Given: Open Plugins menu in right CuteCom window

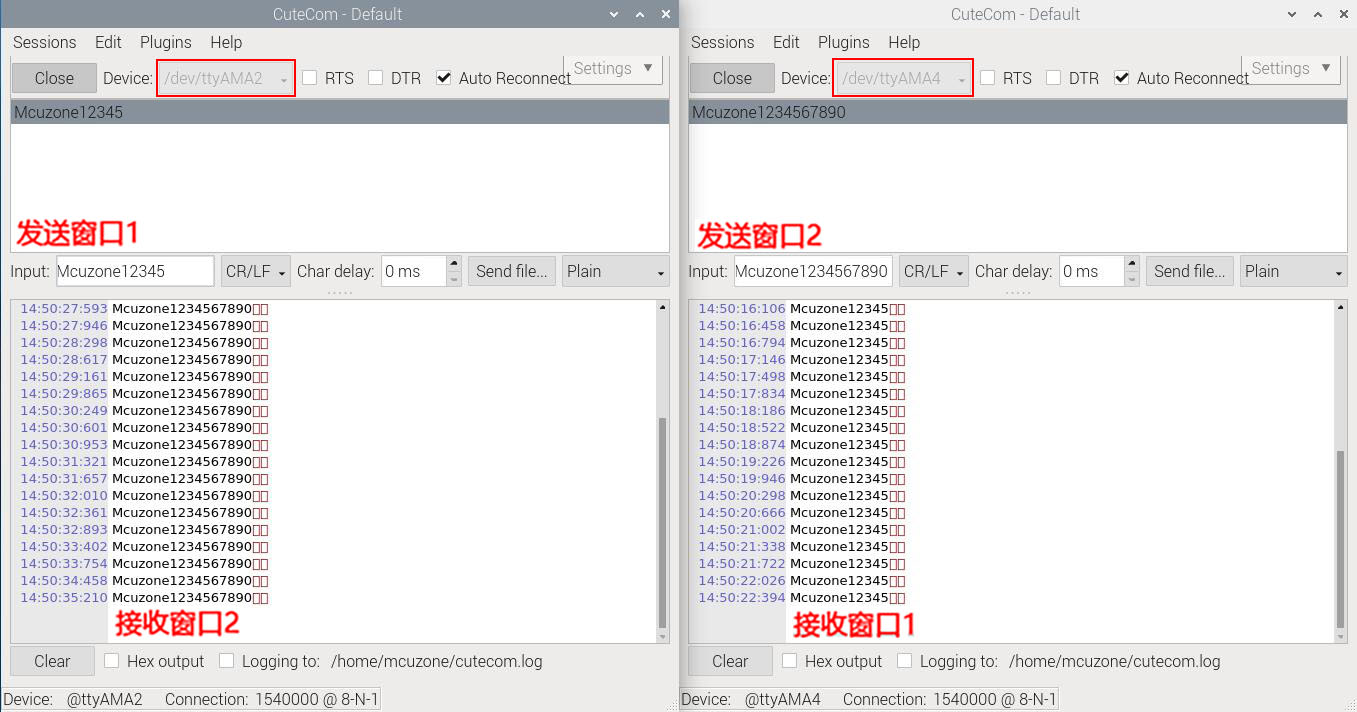Looking at the screenshot, I should click(x=843, y=42).
